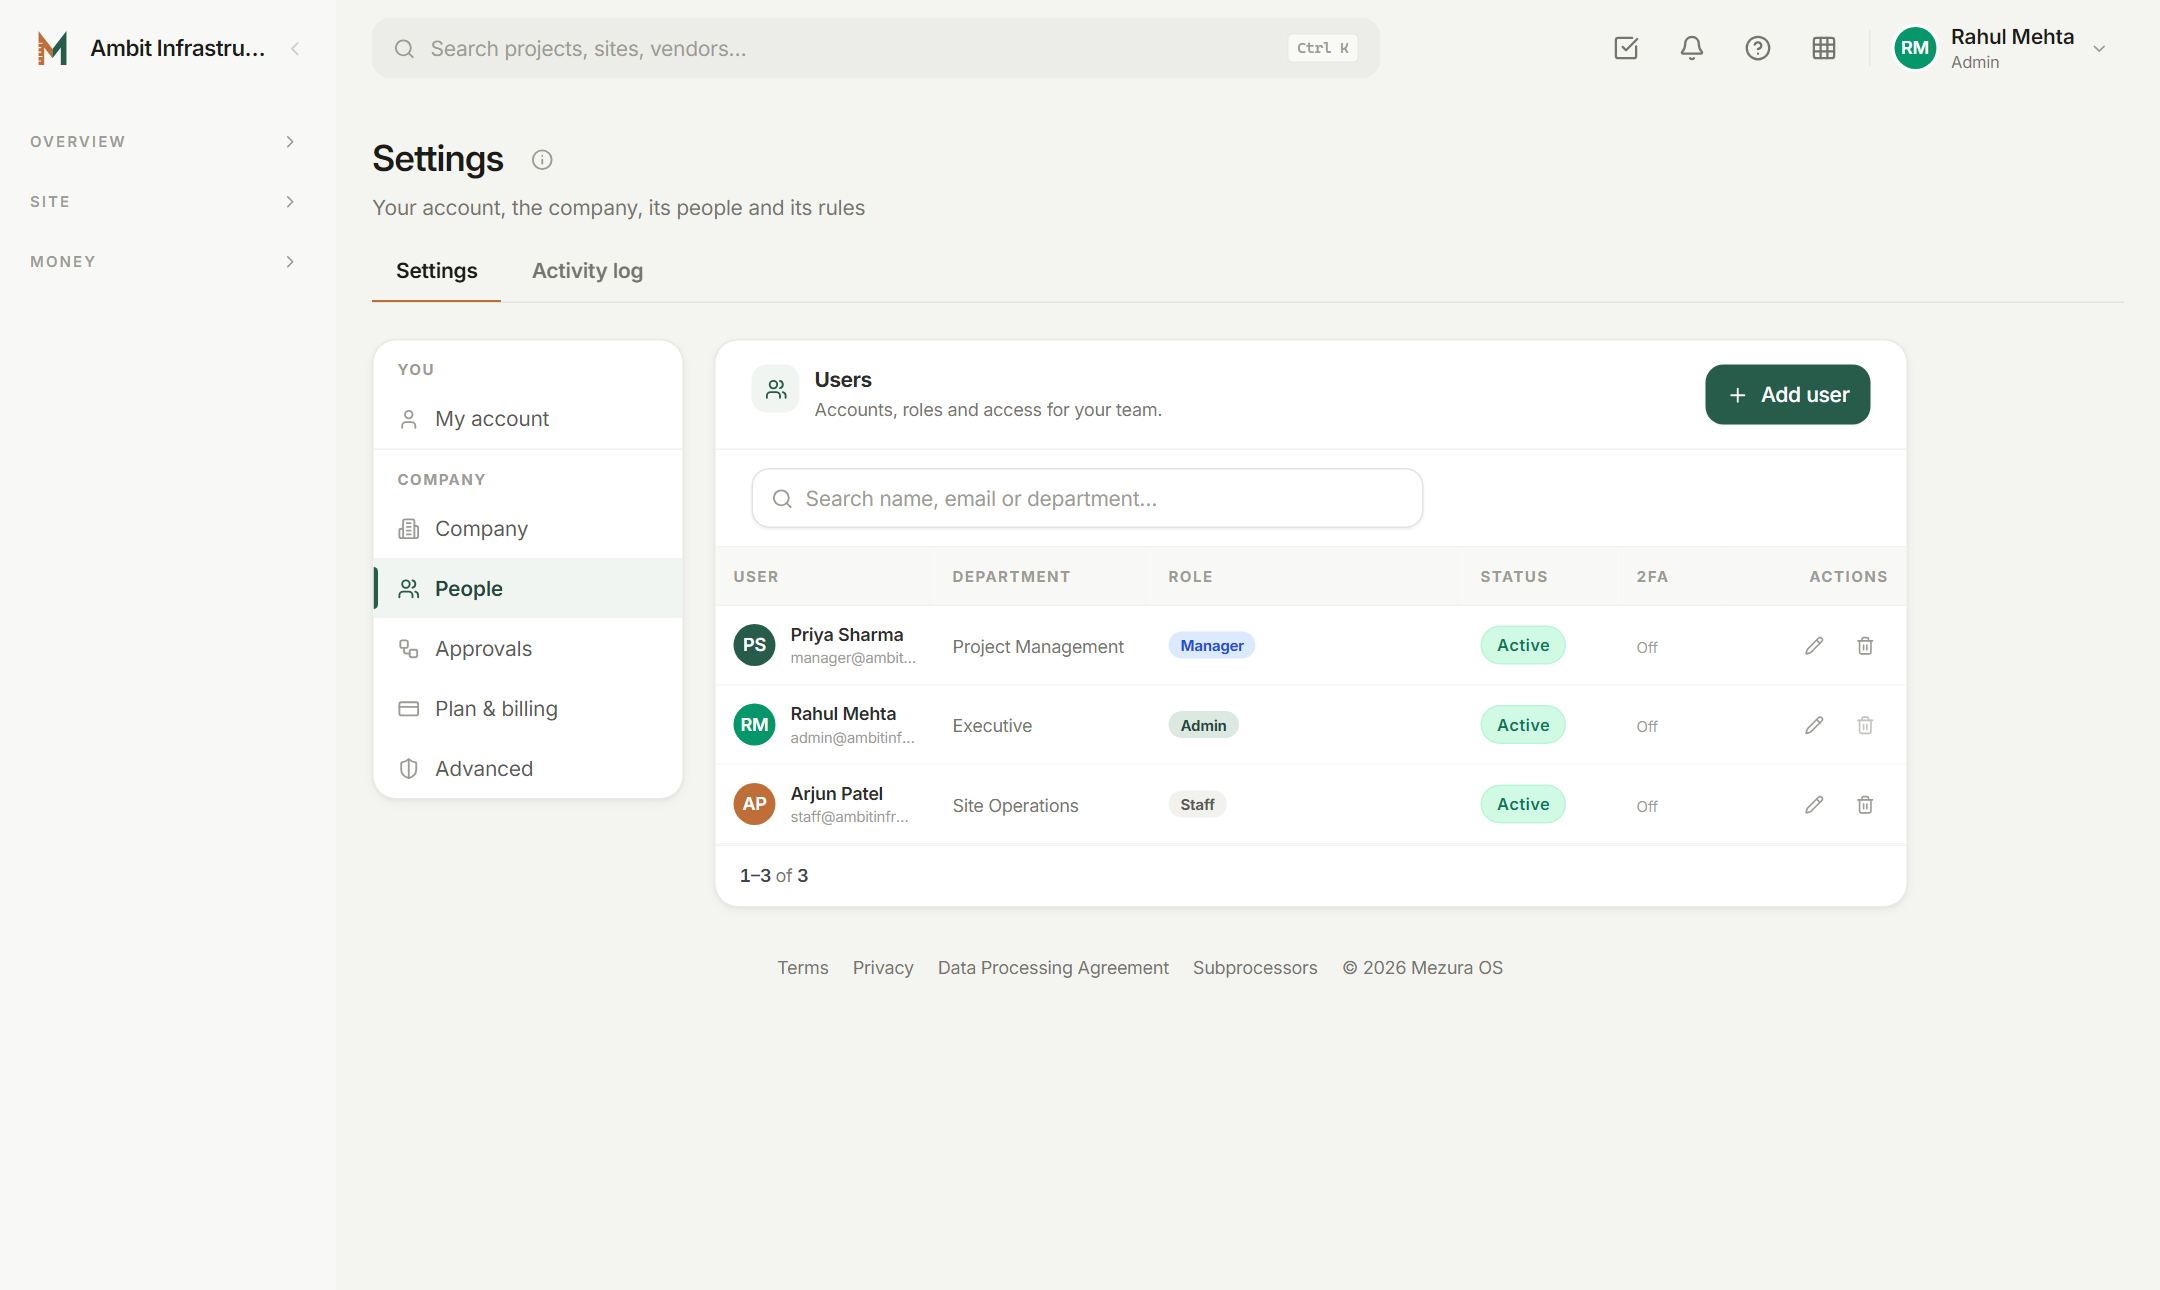The width and height of the screenshot is (2160, 1290).
Task: Open the Subprocessors link
Action: [x=1255, y=968]
